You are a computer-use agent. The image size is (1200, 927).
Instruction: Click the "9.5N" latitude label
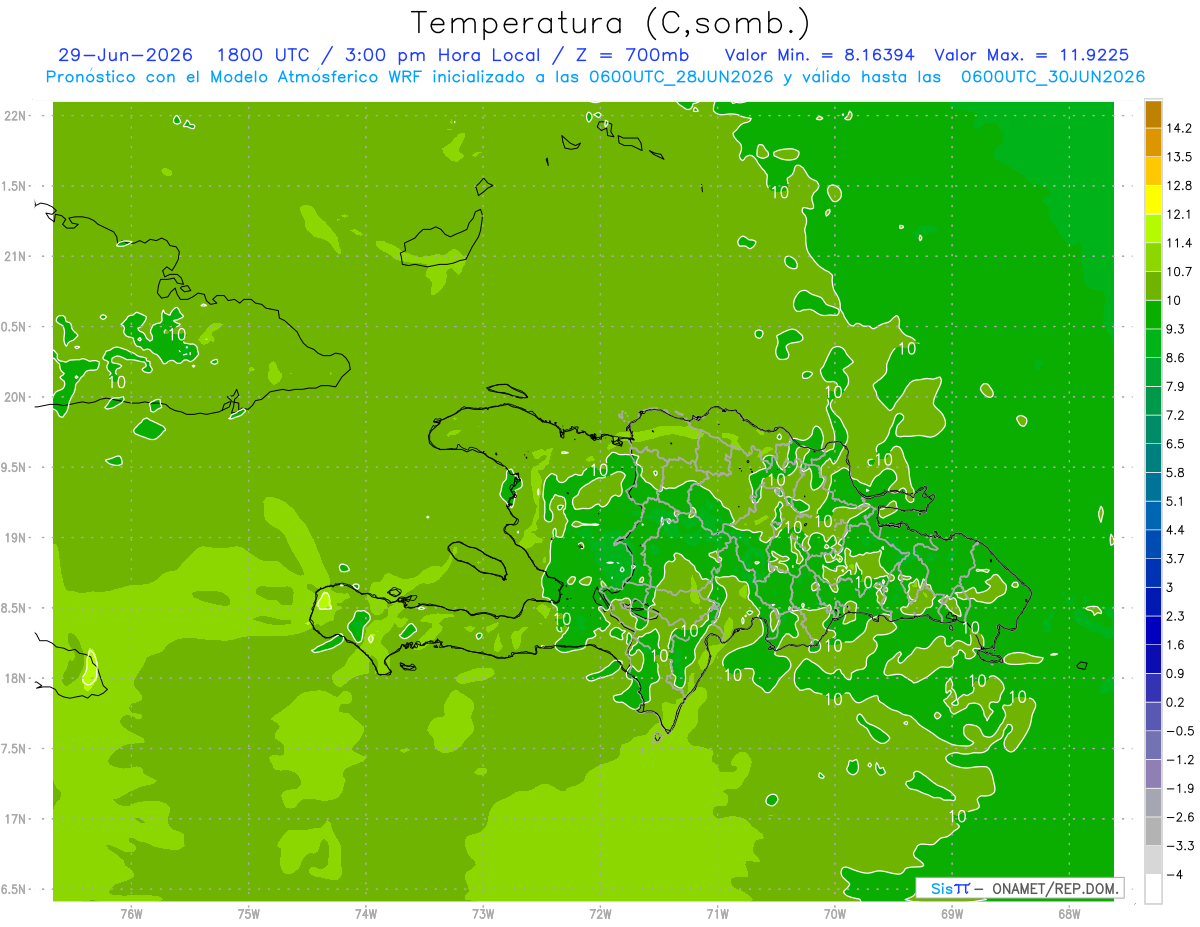tap(15, 467)
